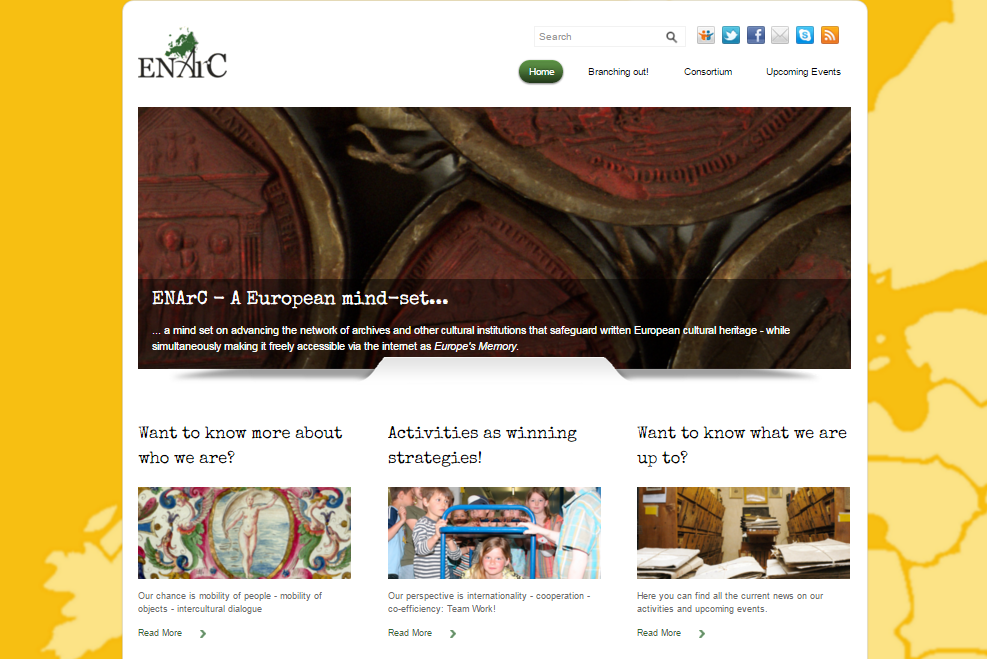Open the Facebook icon link
This screenshot has width=987, height=659.
pos(755,35)
